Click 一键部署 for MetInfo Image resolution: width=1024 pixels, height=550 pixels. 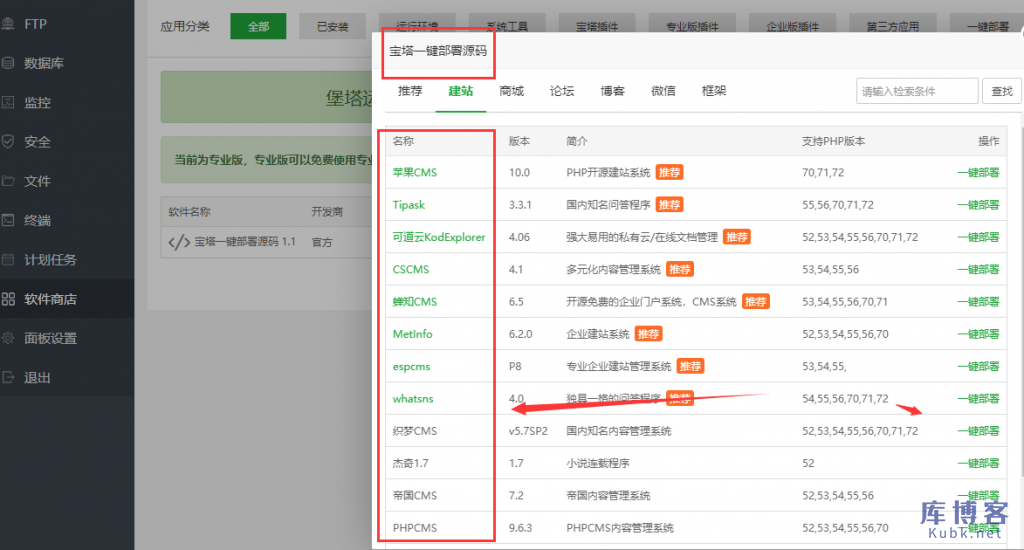[x=978, y=334]
